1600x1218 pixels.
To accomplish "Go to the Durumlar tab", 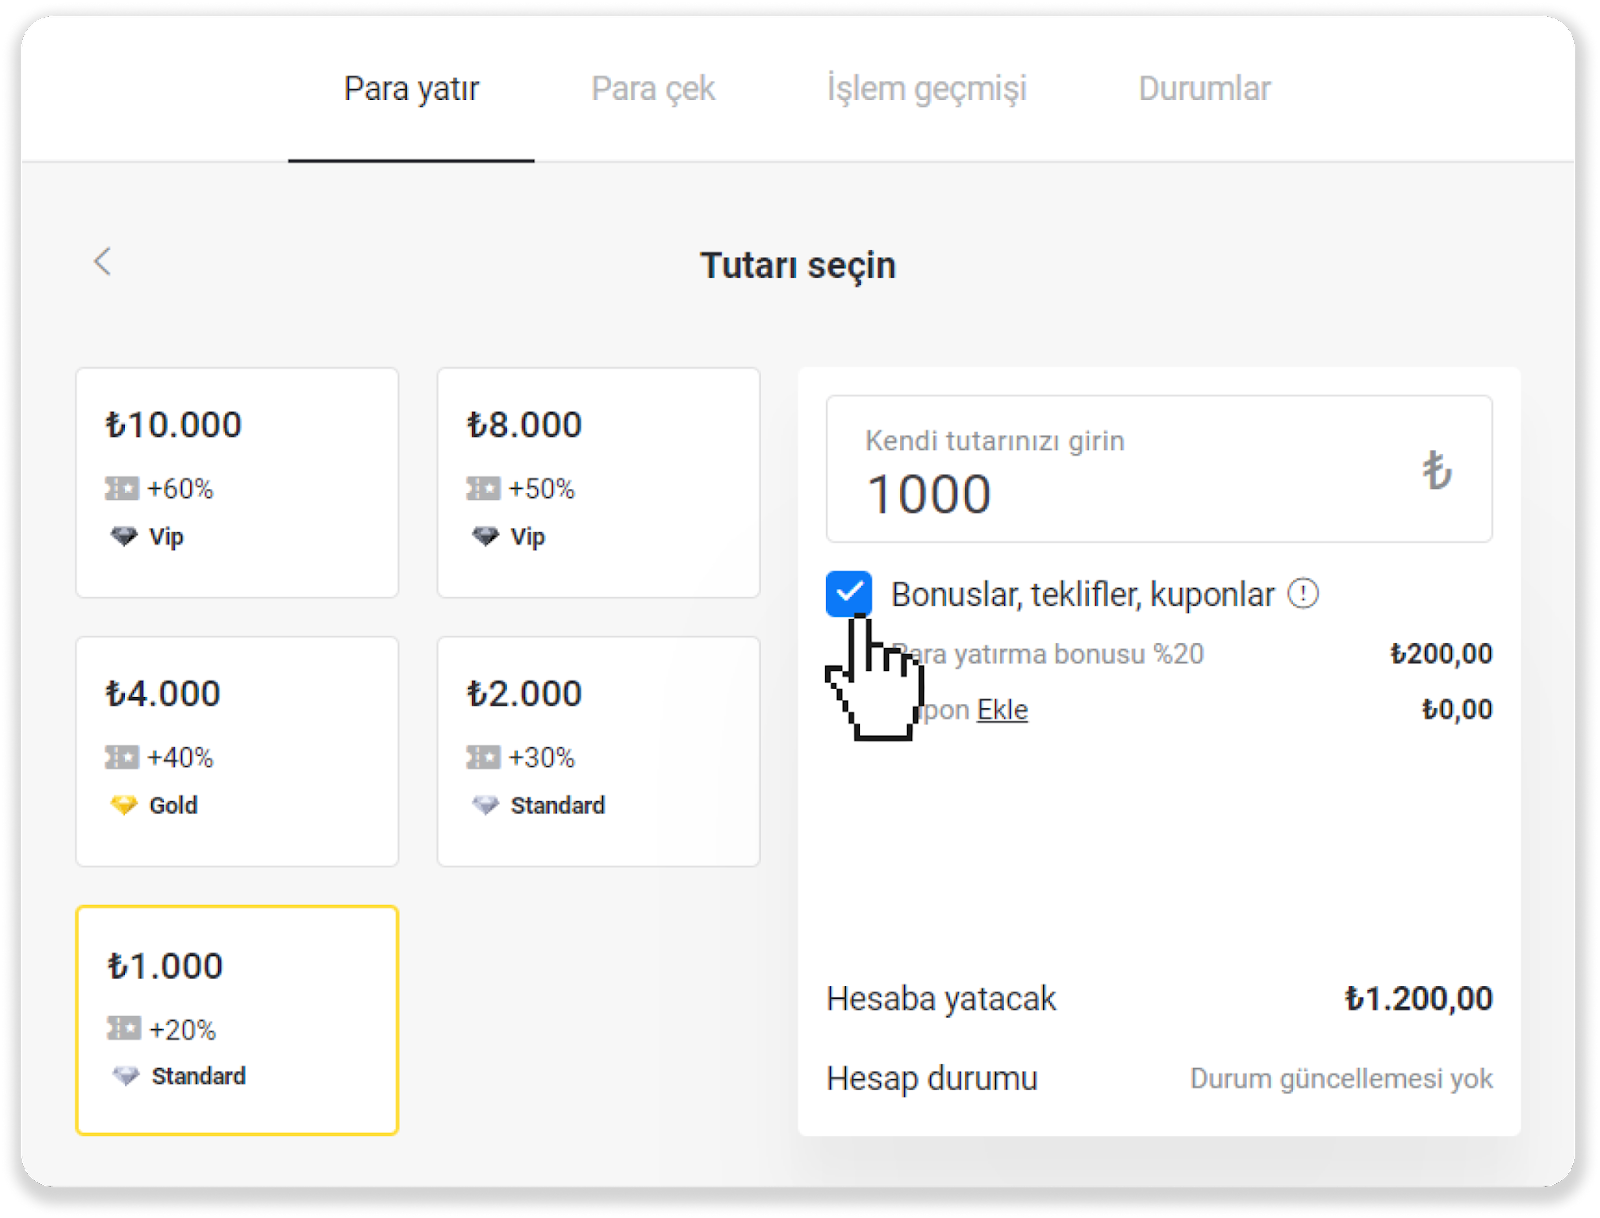I will coord(1204,89).
